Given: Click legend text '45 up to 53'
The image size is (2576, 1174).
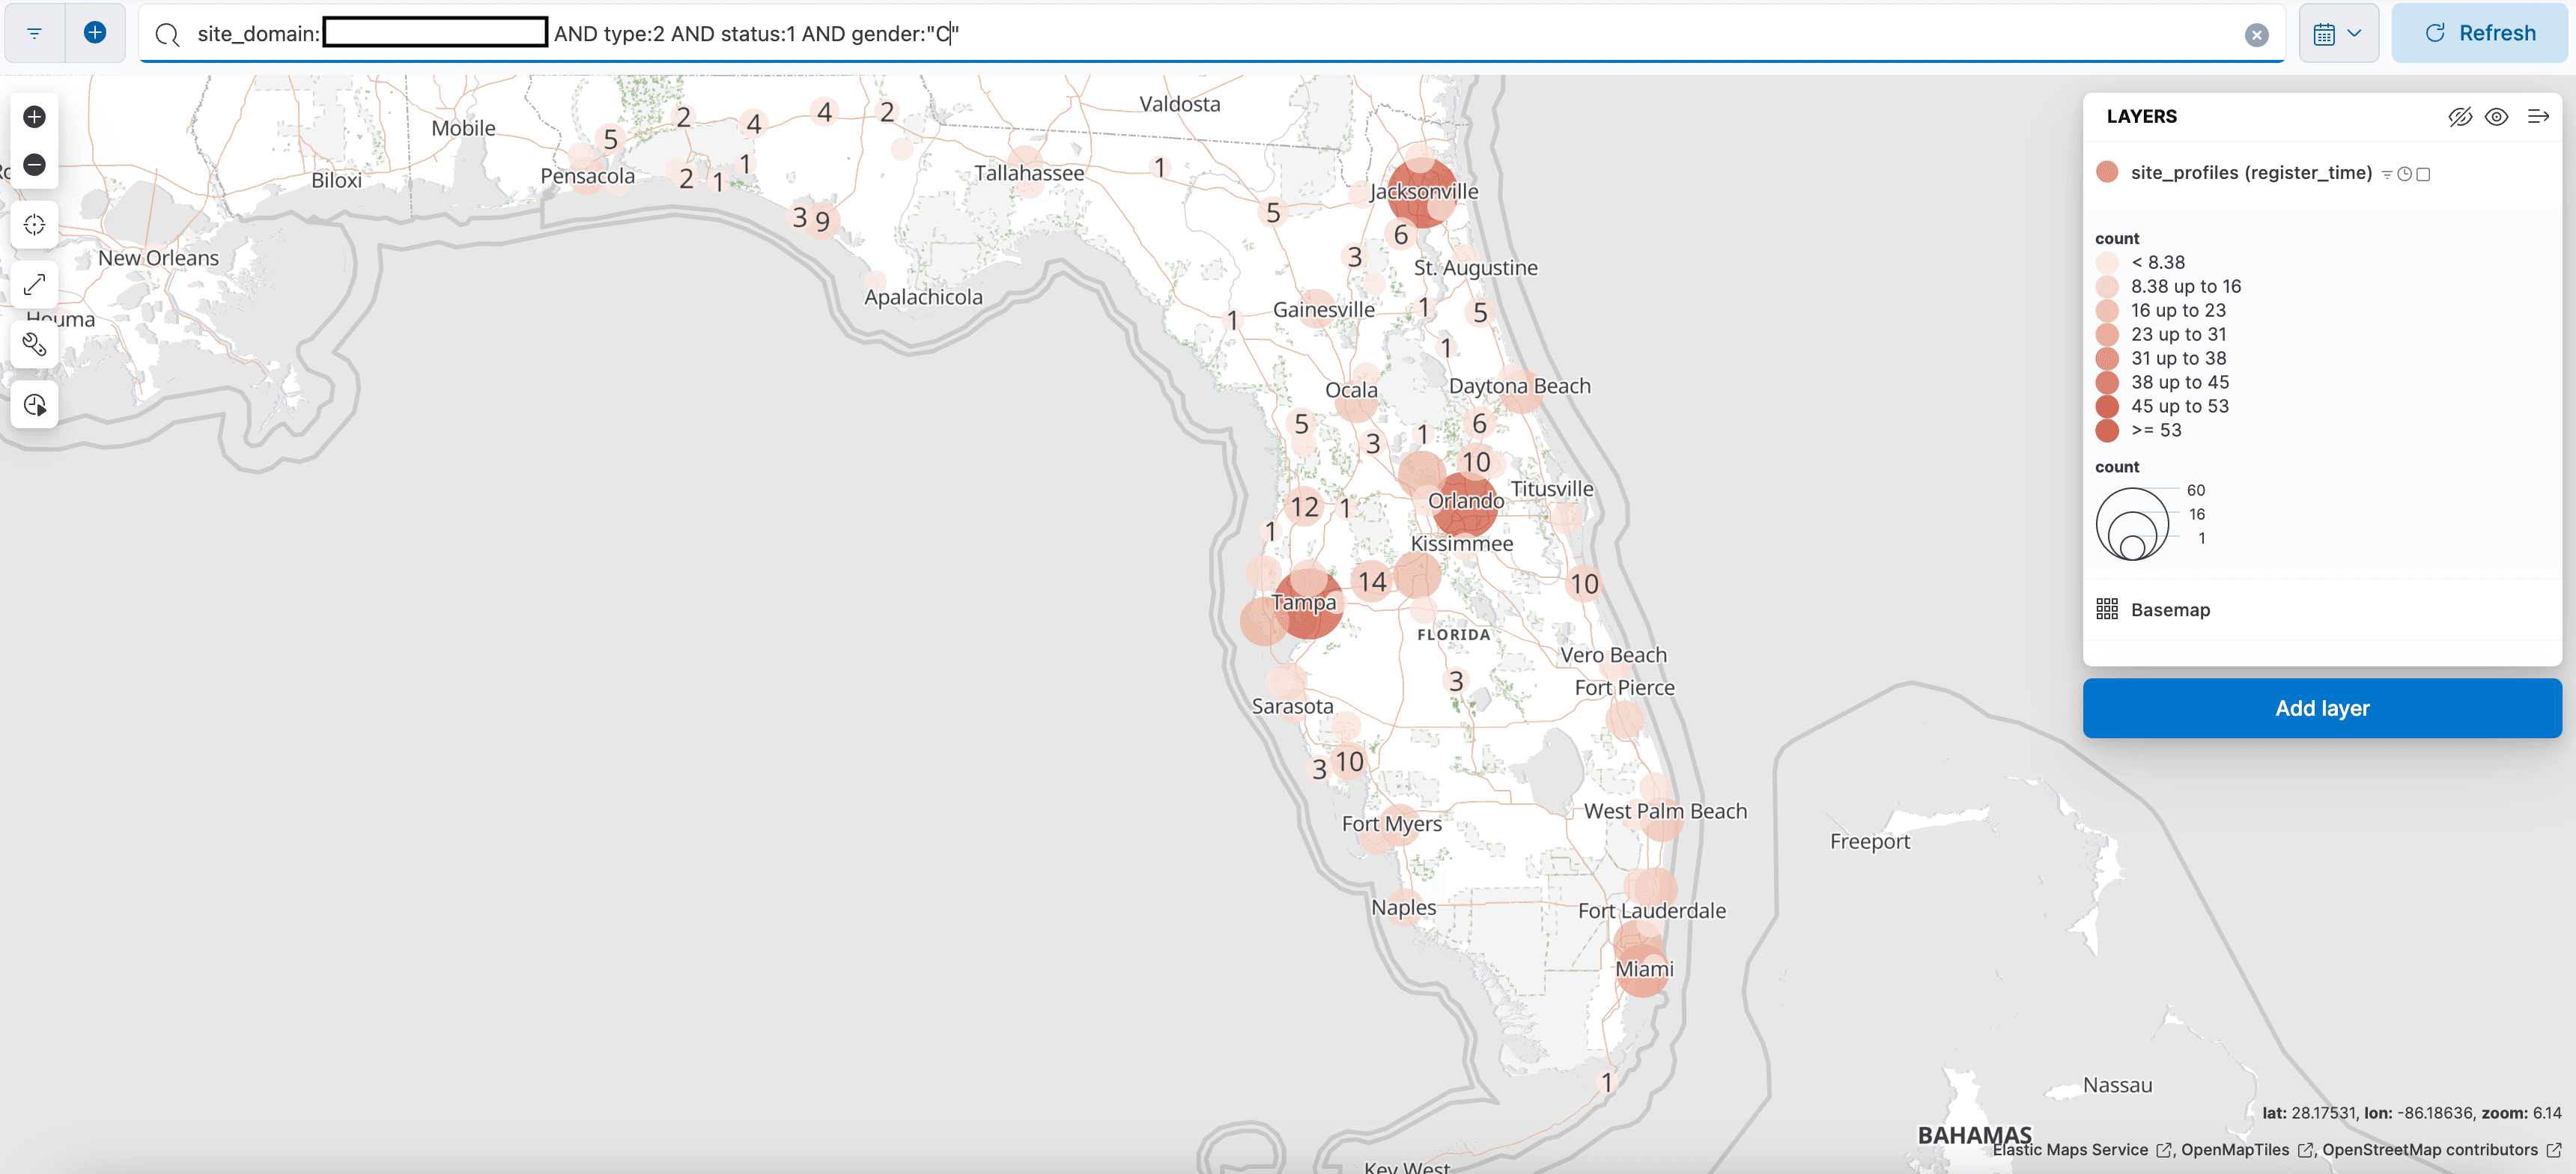Looking at the screenshot, I should point(2180,406).
